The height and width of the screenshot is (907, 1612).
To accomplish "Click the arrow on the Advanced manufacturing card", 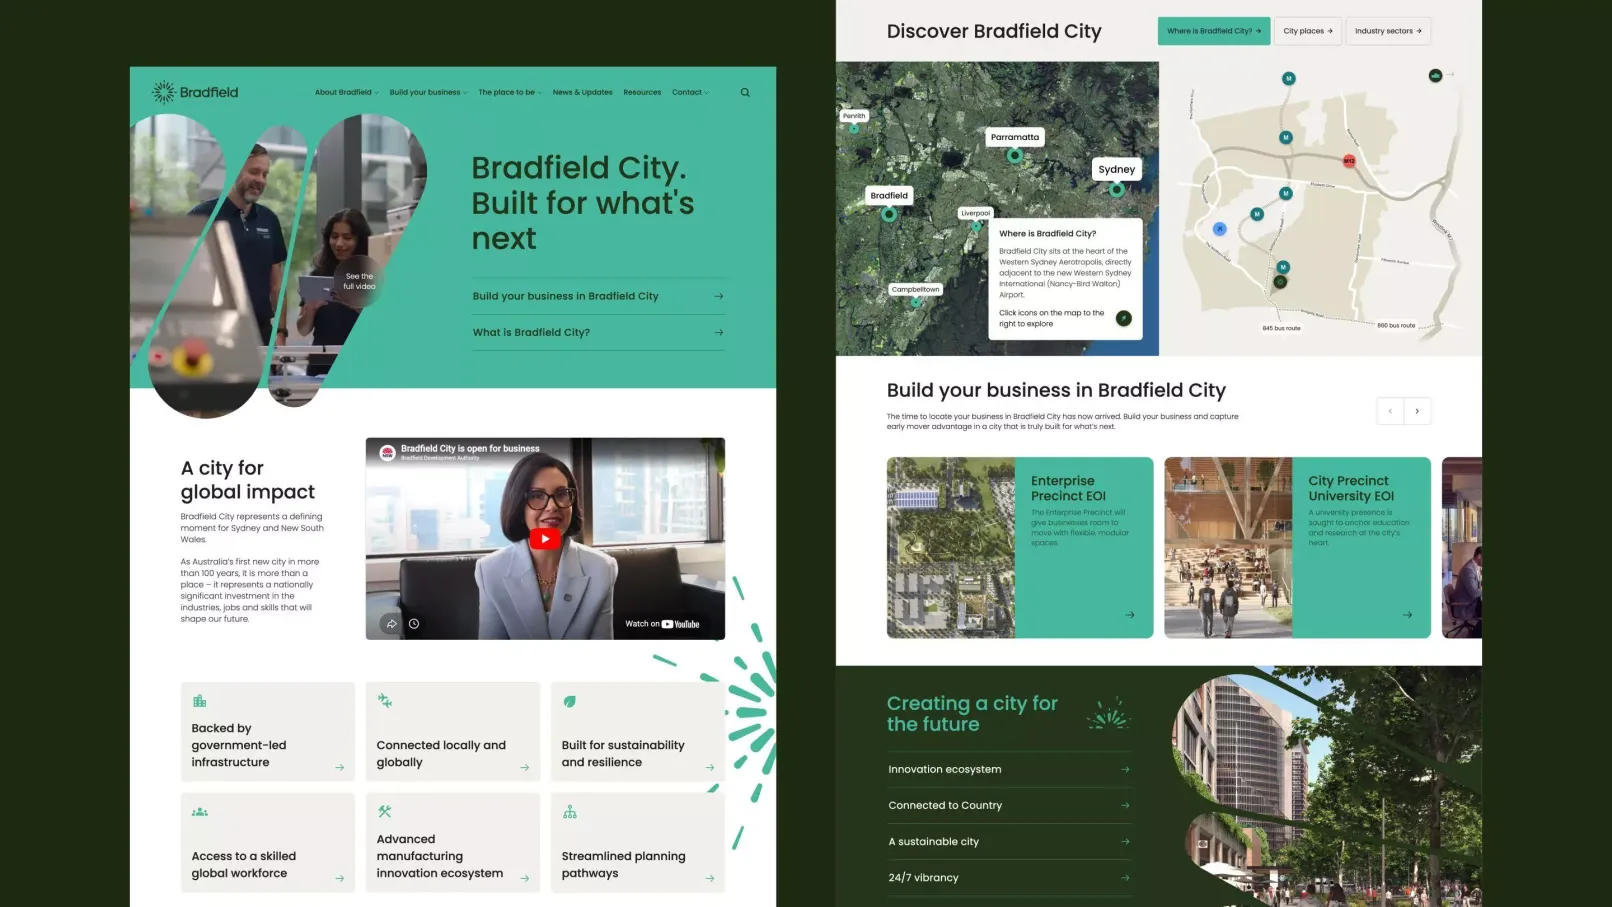I will coord(525,879).
